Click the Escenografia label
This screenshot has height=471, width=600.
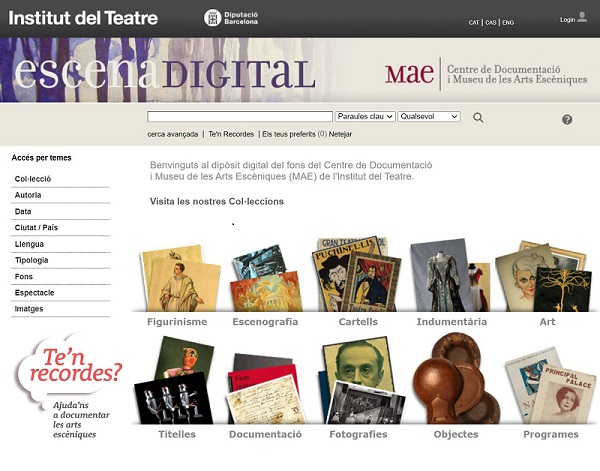click(x=265, y=322)
